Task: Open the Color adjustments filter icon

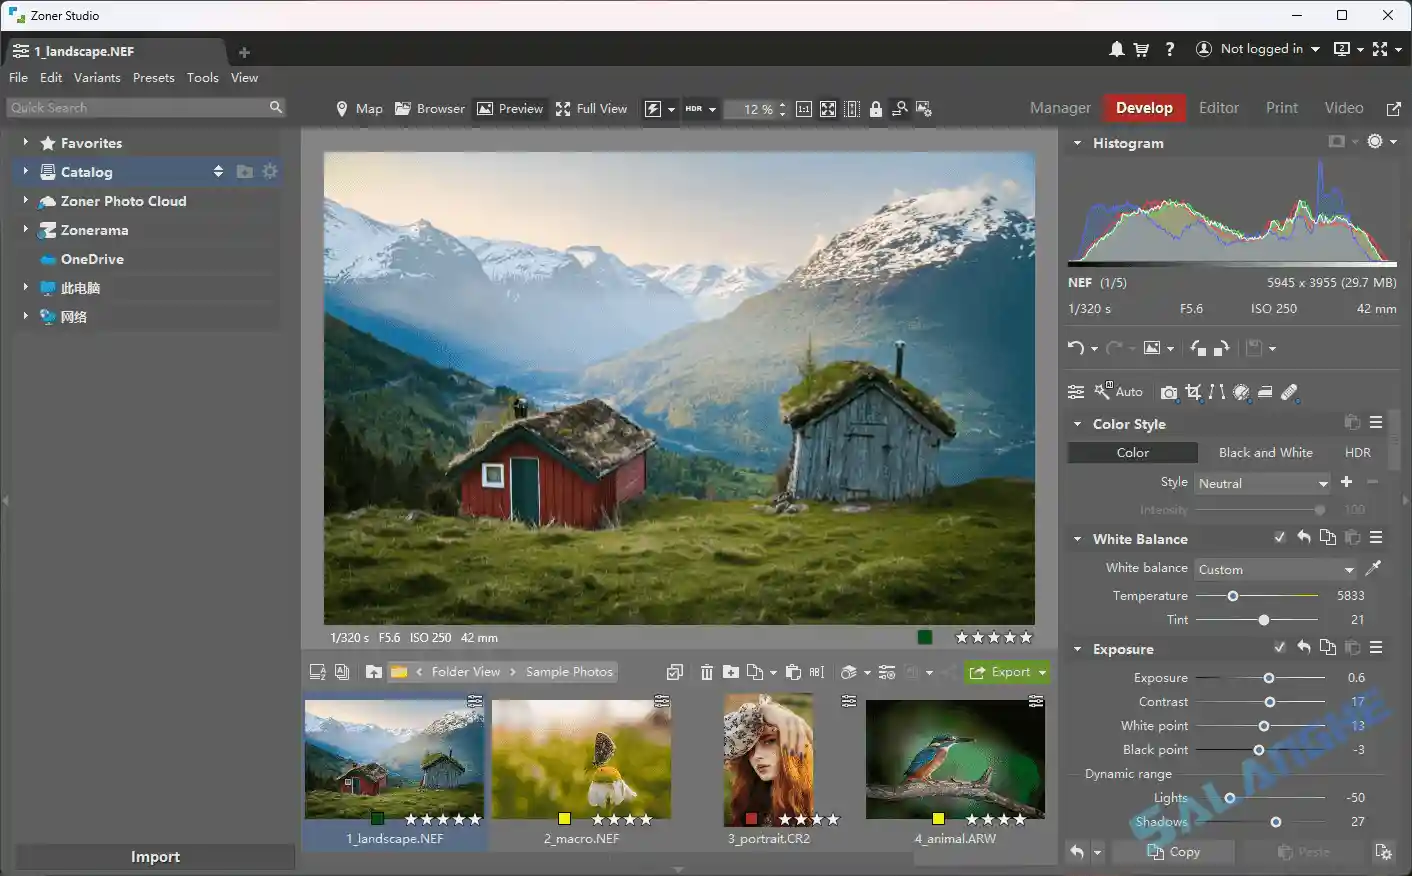Action: tap(1241, 392)
